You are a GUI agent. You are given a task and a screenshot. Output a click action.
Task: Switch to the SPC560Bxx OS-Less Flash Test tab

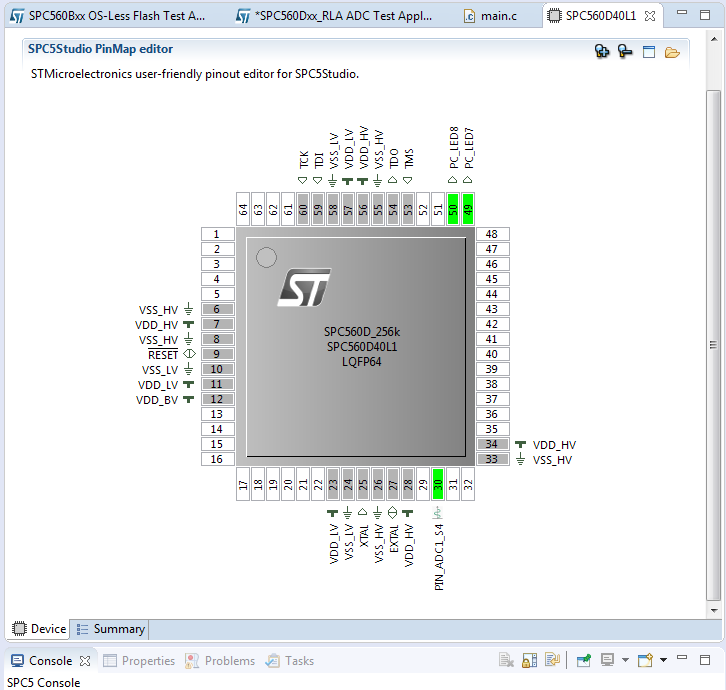click(x=107, y=16)
